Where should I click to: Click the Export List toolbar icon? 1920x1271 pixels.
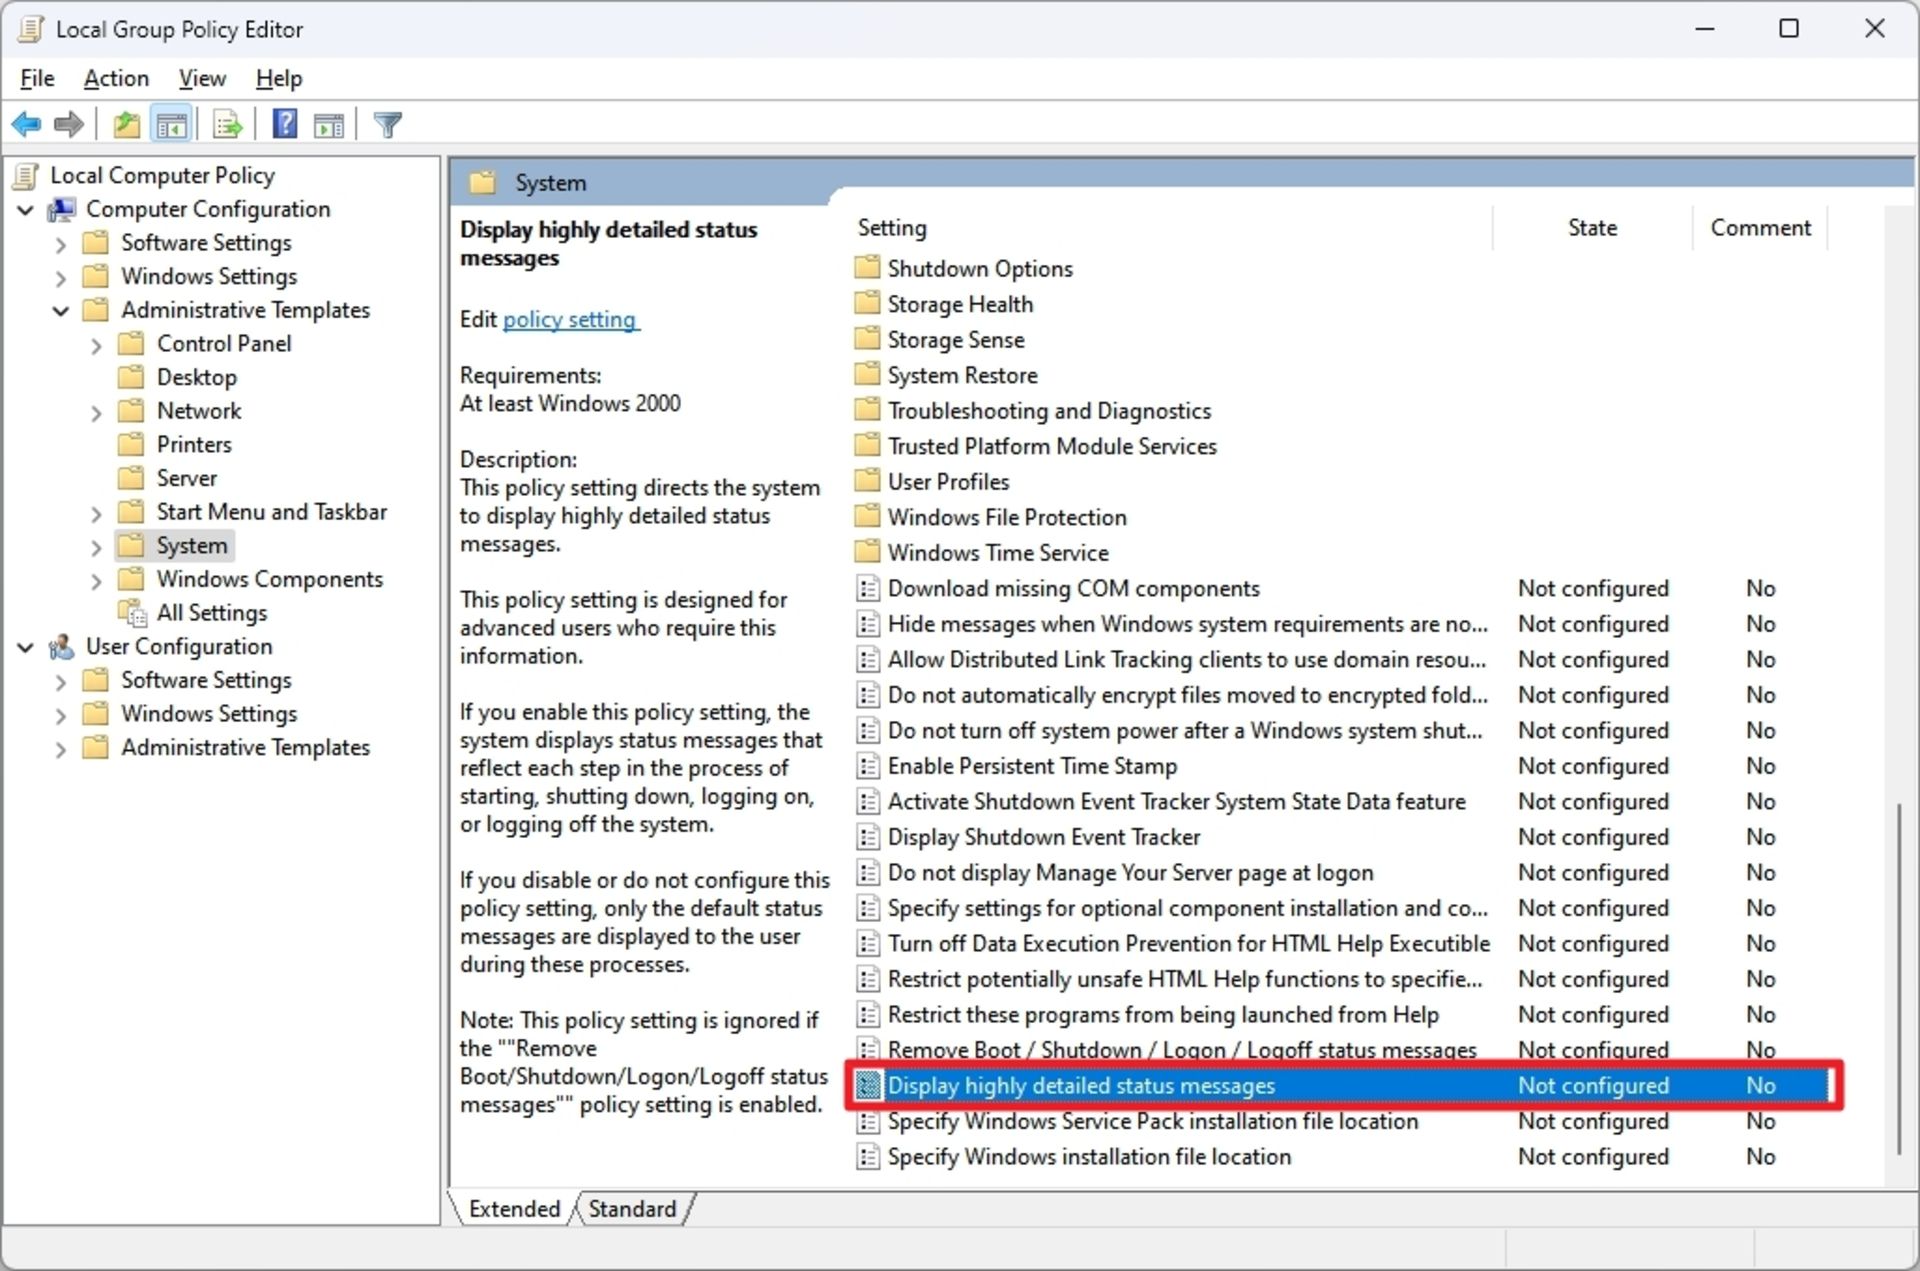click(227, 123)
